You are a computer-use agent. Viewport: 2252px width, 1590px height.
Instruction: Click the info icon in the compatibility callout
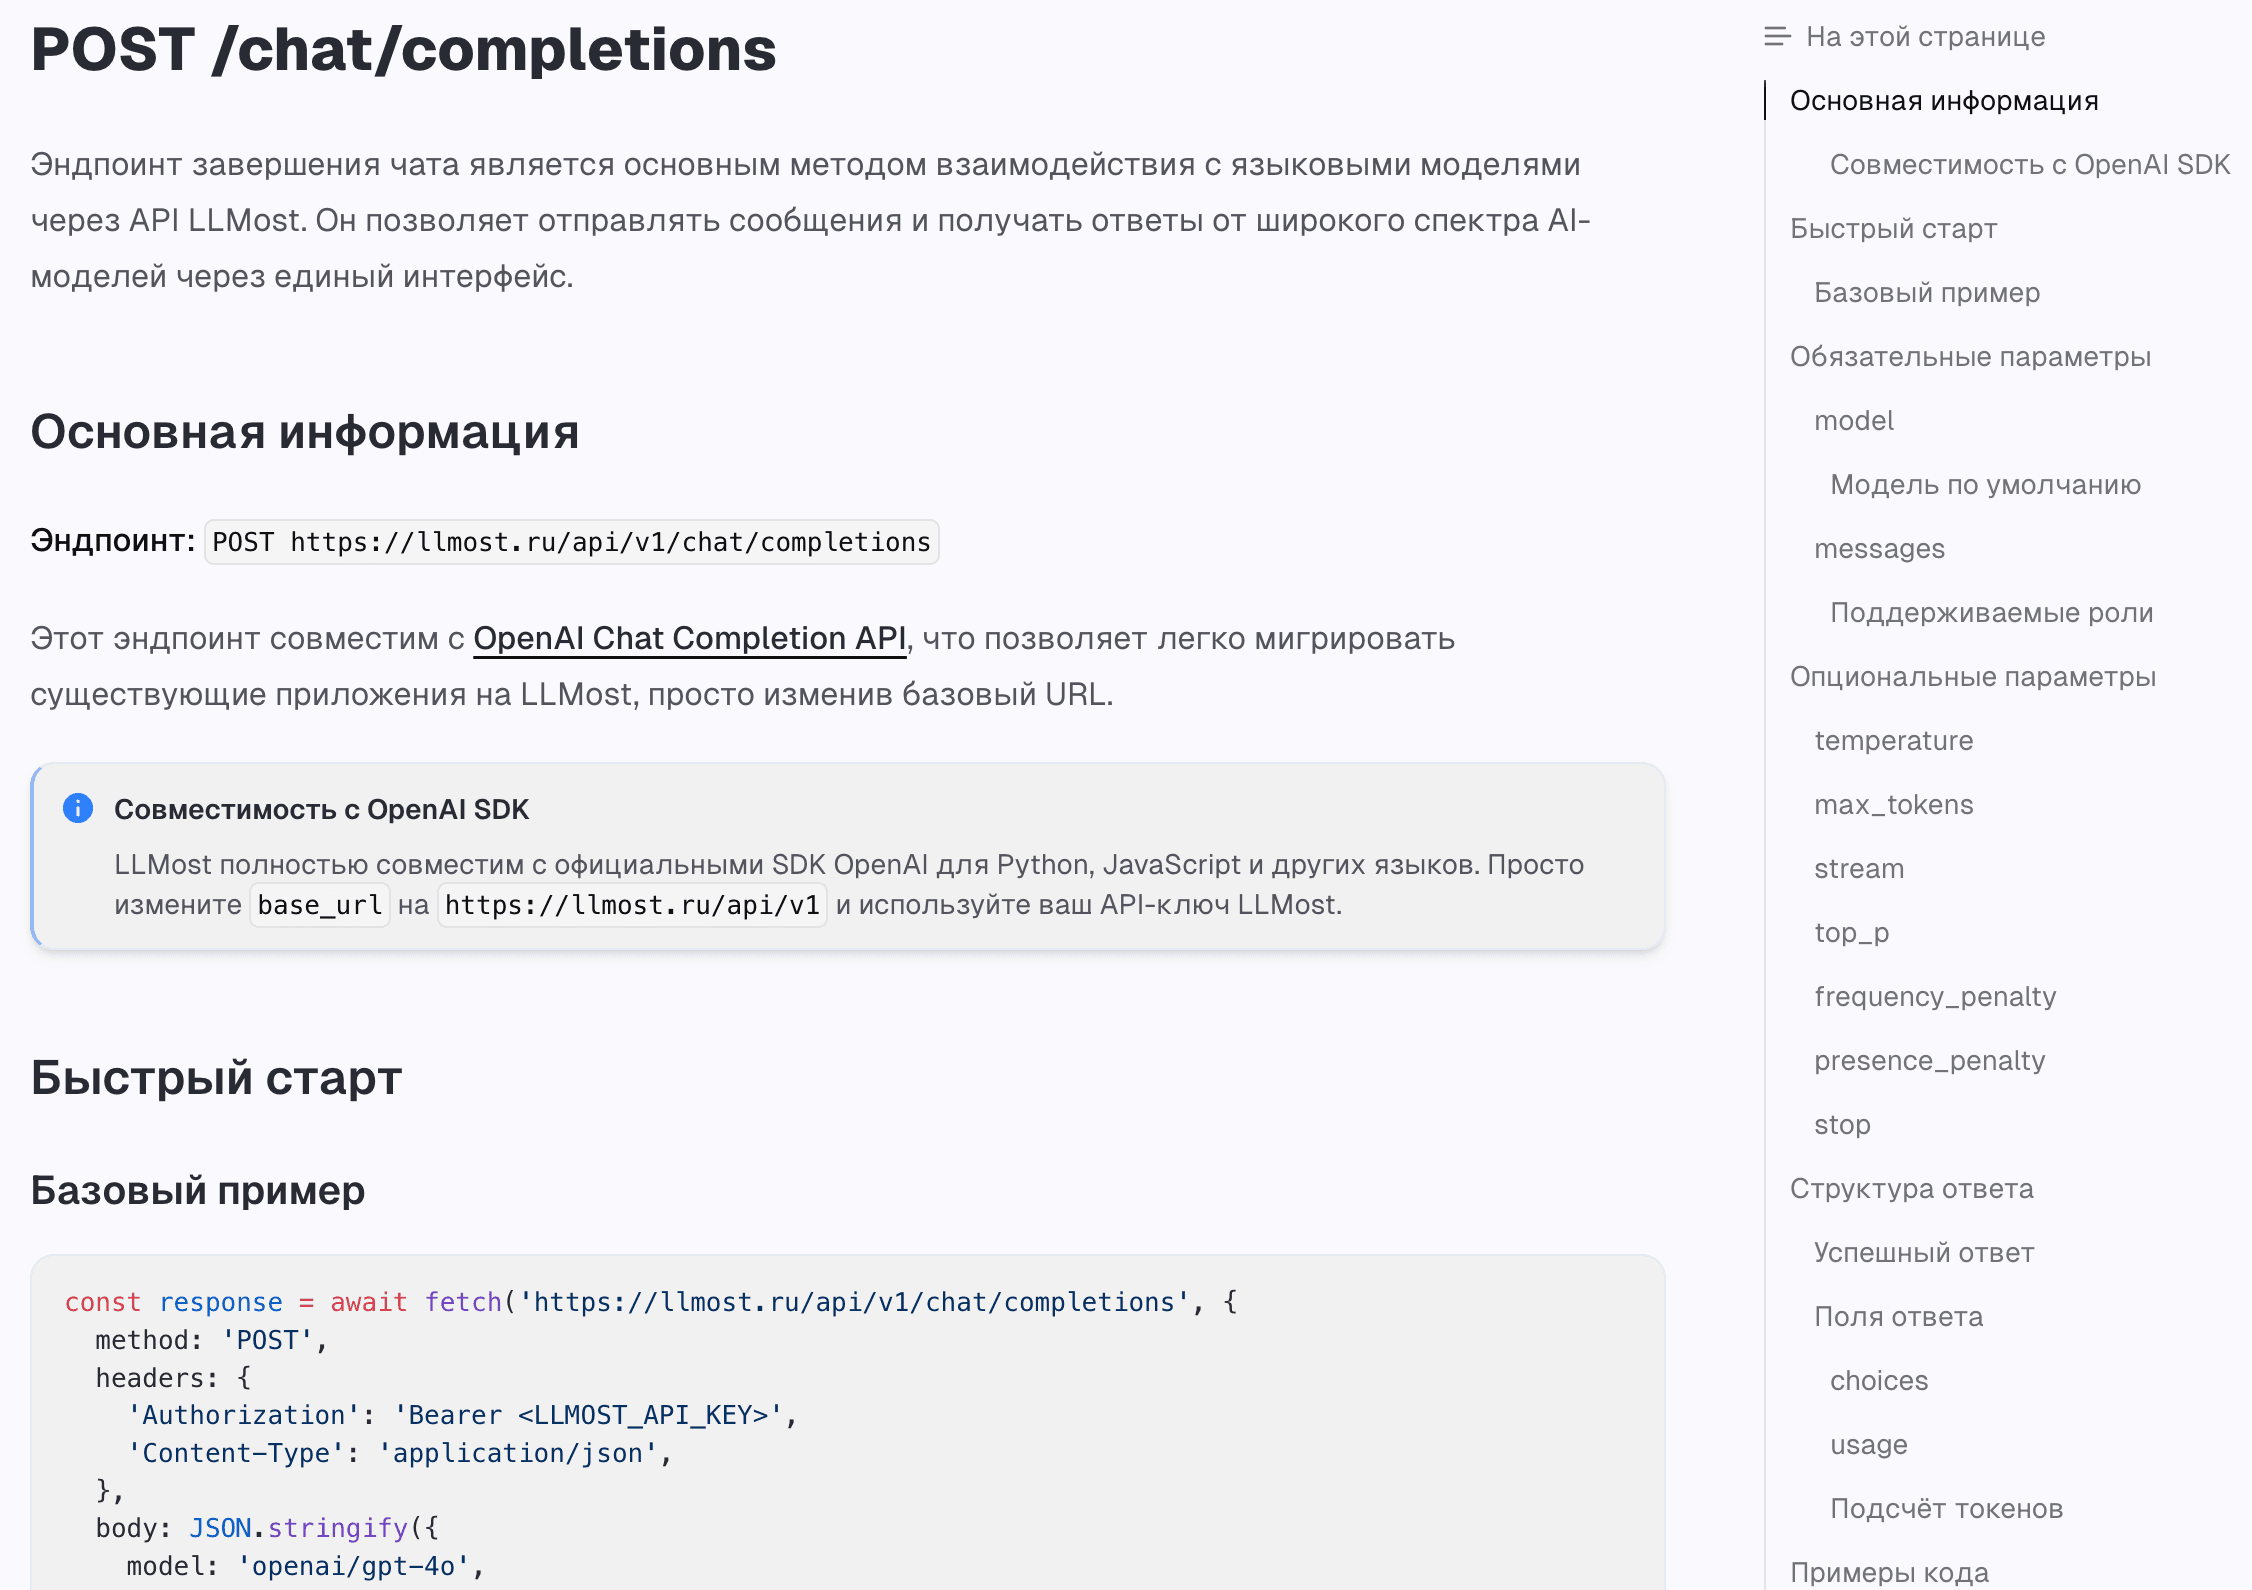[77, 809]
